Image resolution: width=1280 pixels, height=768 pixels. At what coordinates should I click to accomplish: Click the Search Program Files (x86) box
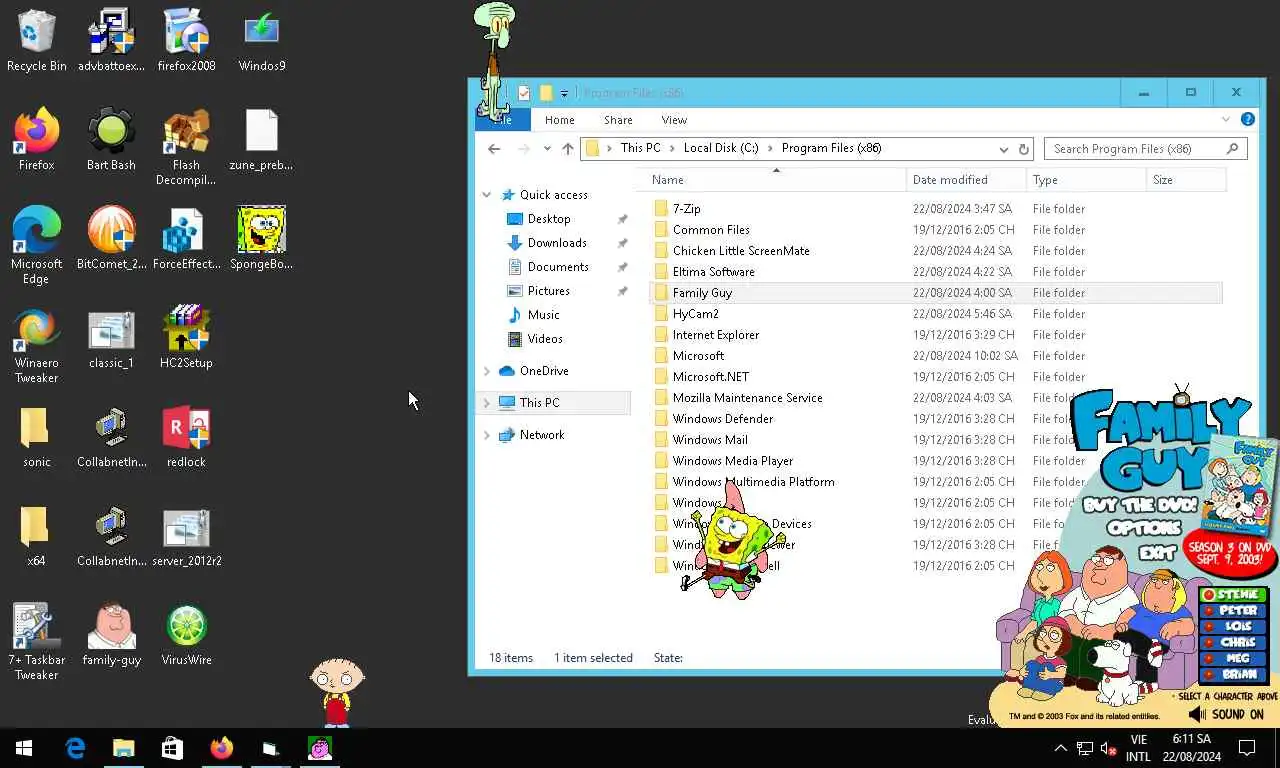click(x=1145, y=149)
